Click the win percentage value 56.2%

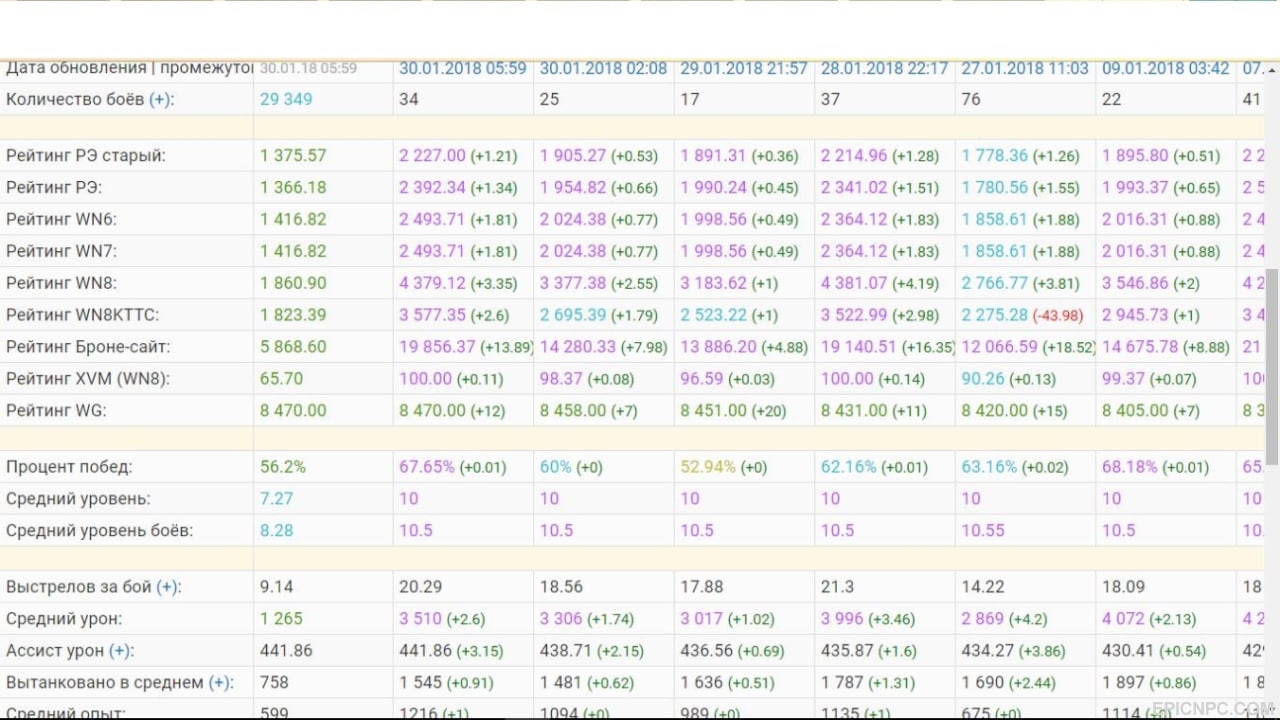[283, 467]
